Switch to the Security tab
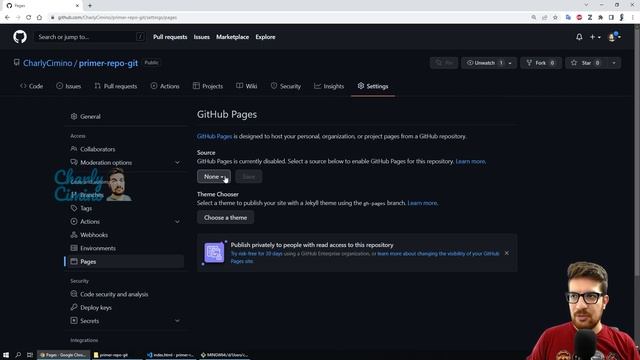Screen dimensions: 640x360 286,86
